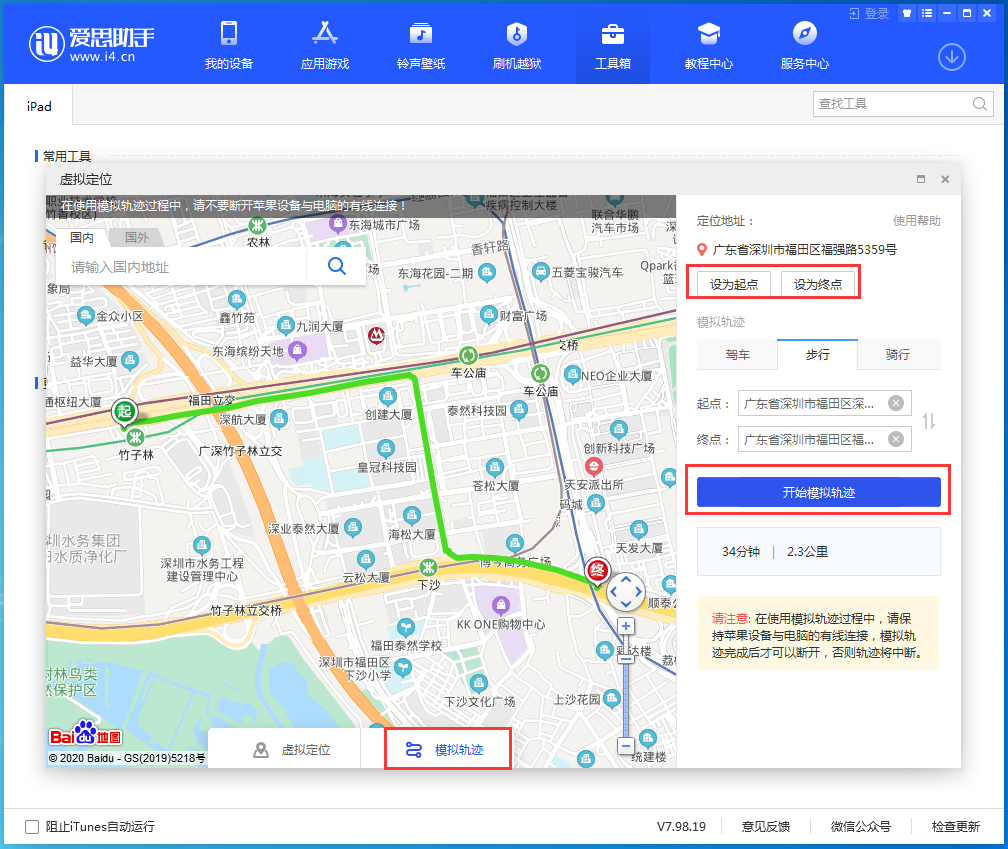The width and height of the screenshot is (1008, 849).
Task: Click the map address search magnifier
Action: [337, 266]
